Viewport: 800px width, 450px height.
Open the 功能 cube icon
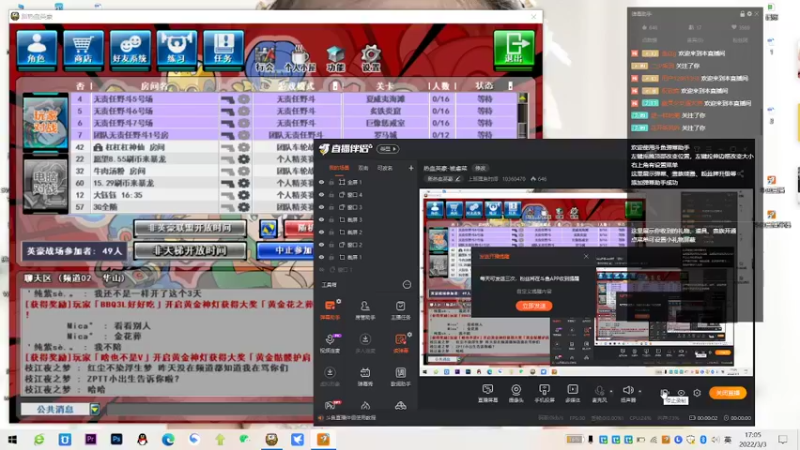point(335,59)
